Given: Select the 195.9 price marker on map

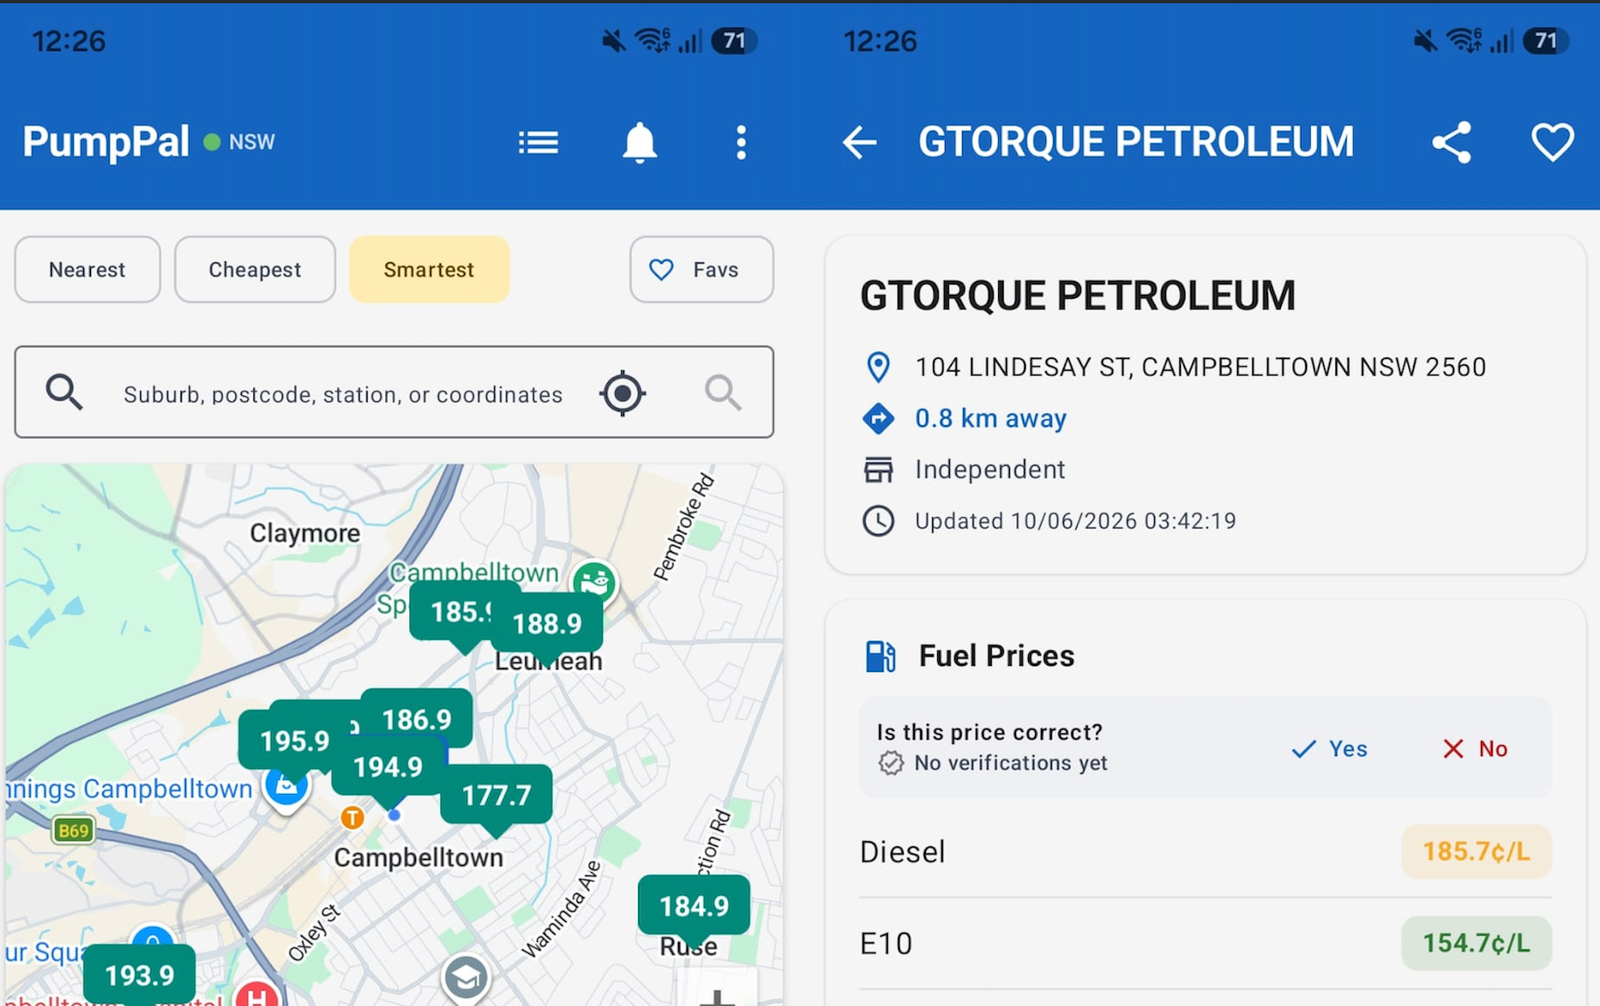Looking at the screenshot, I should 294,741.
